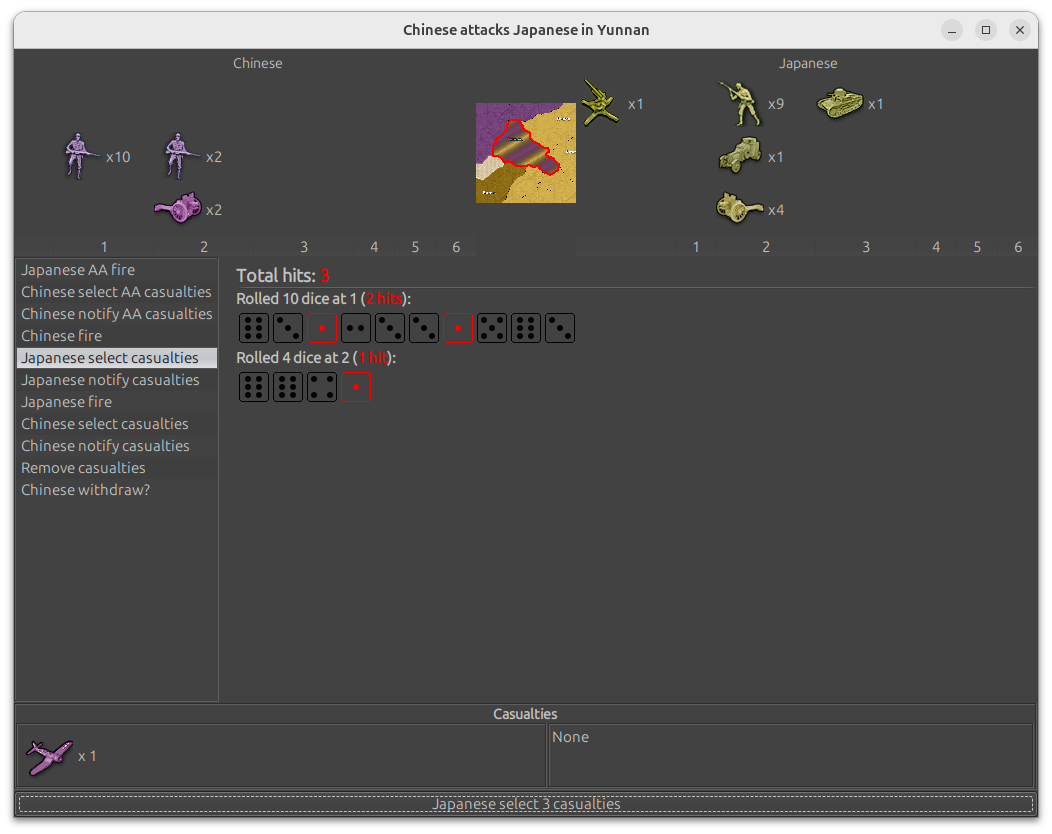Image resolution: width=1052 pixels, height=834 pixels.
Task: Click the Chinese infantry x2 unit icon
Action: pyautogui.click(x=181, y=156)
